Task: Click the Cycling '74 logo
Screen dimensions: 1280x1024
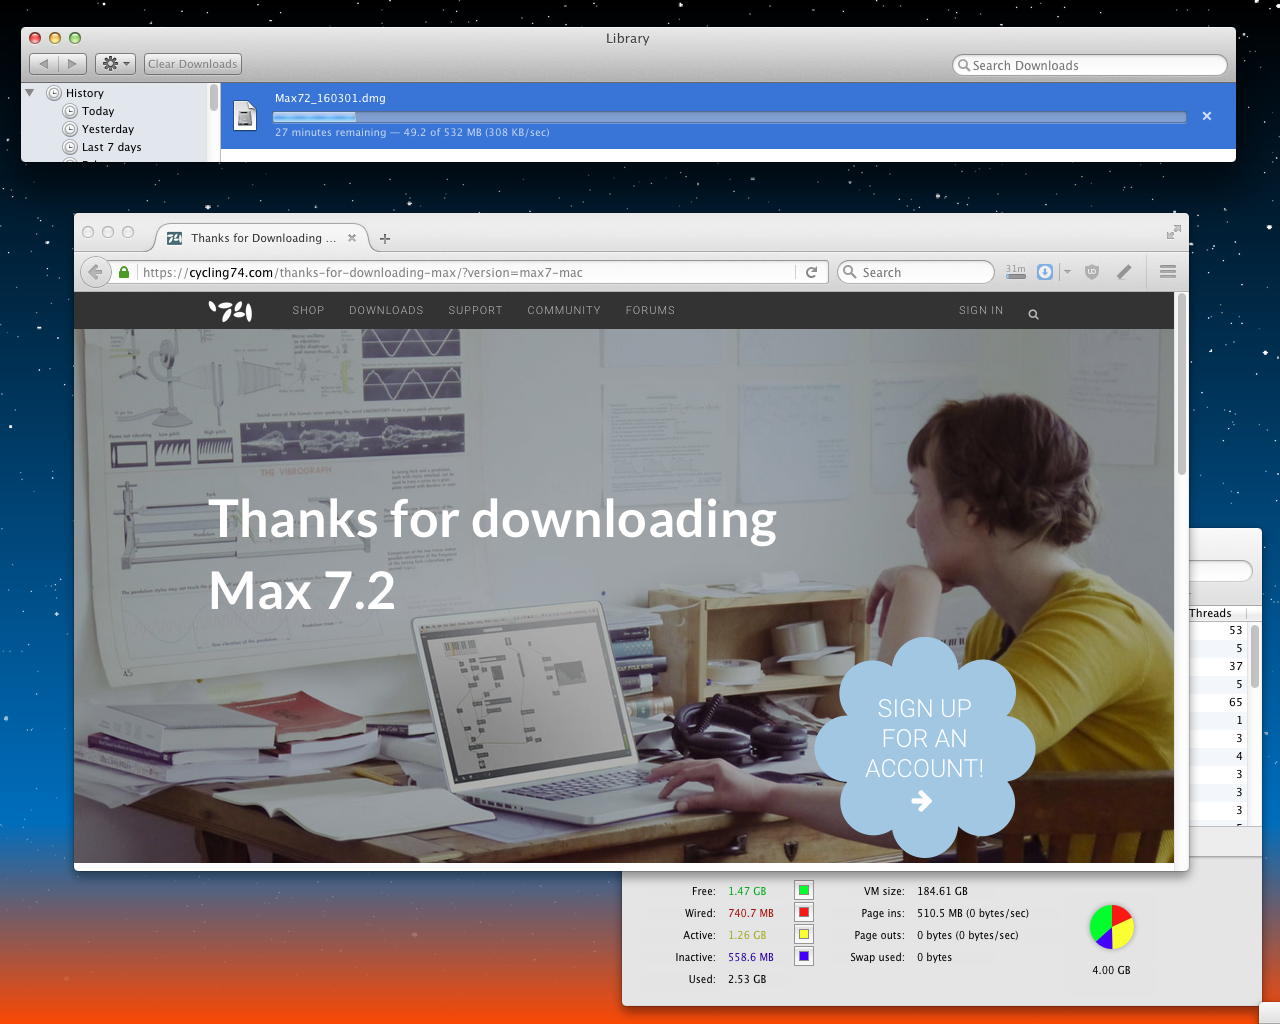Action: 230,311
